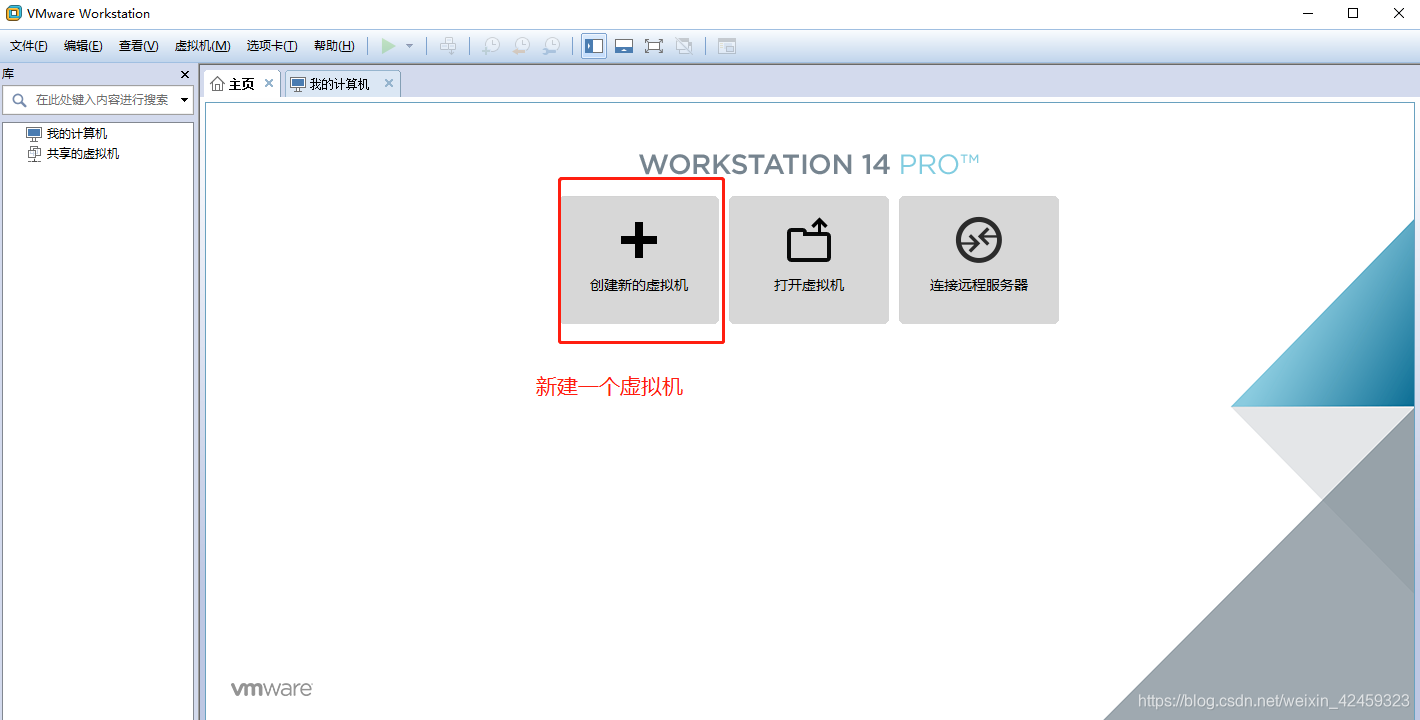This screenshot has width=1420, height=720.
Task: Maximize the VMware Workstation window
Action: 1353,13
